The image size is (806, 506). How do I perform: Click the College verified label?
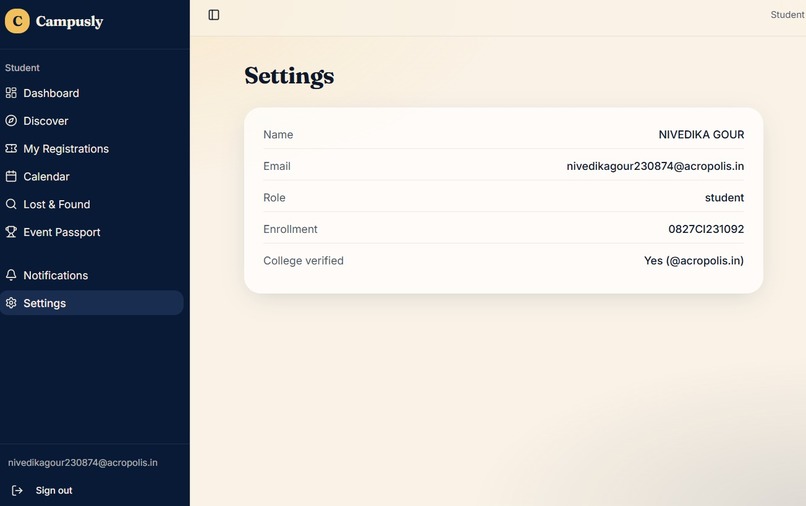click(303, 261)
